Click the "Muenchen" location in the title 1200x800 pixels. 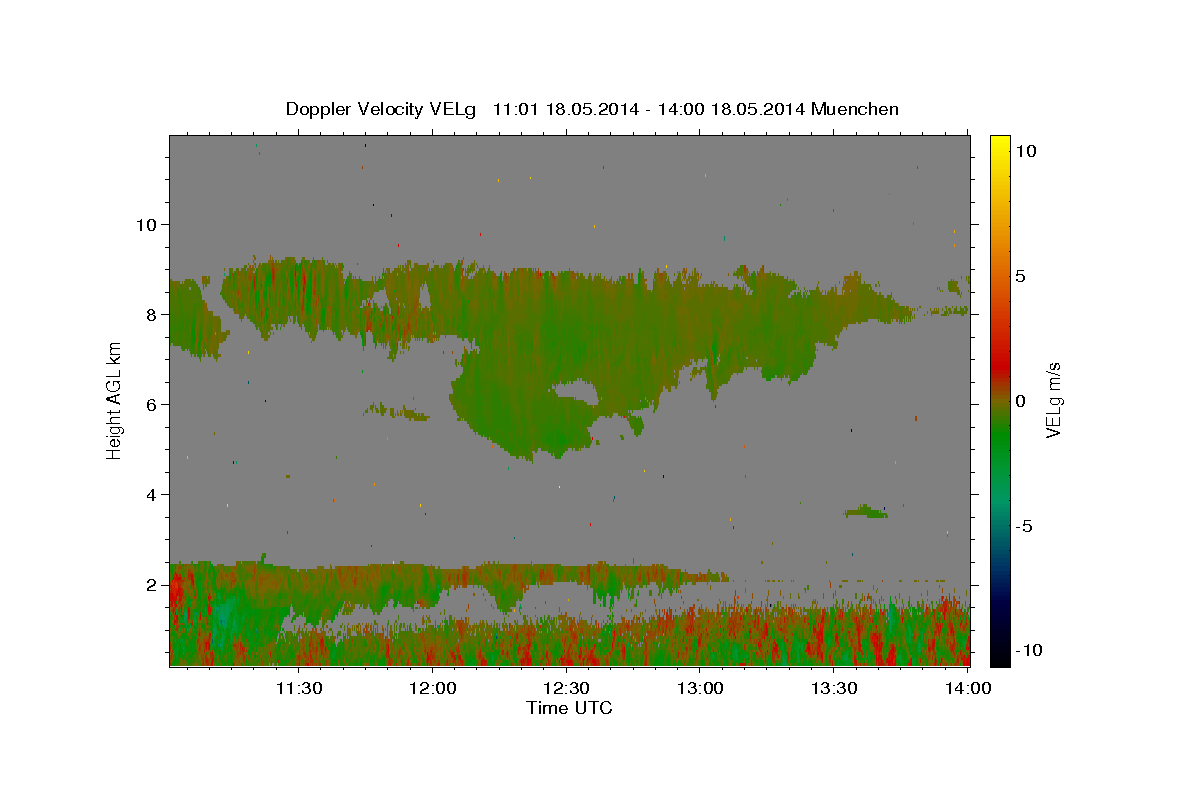pyautogui.click(x=856, y=109)
